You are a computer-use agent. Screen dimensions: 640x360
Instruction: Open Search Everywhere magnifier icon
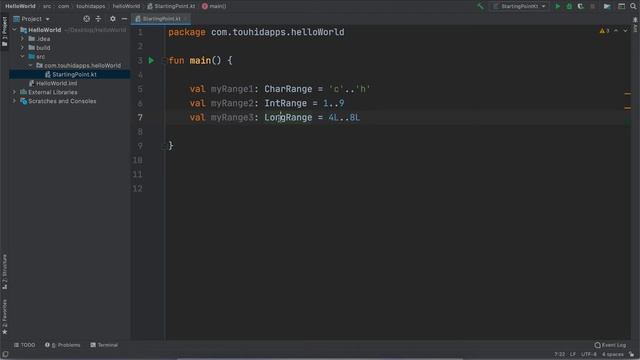tap(633, 6)
